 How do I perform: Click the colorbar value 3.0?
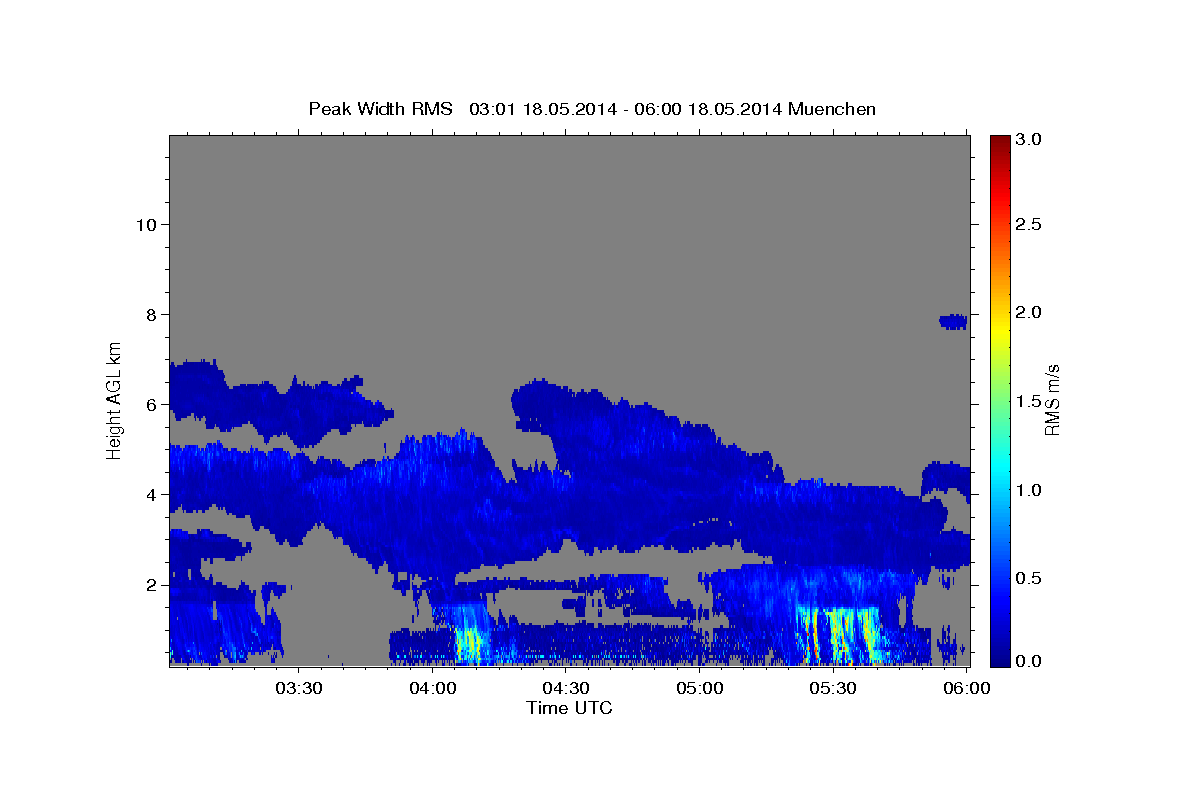1029,140
